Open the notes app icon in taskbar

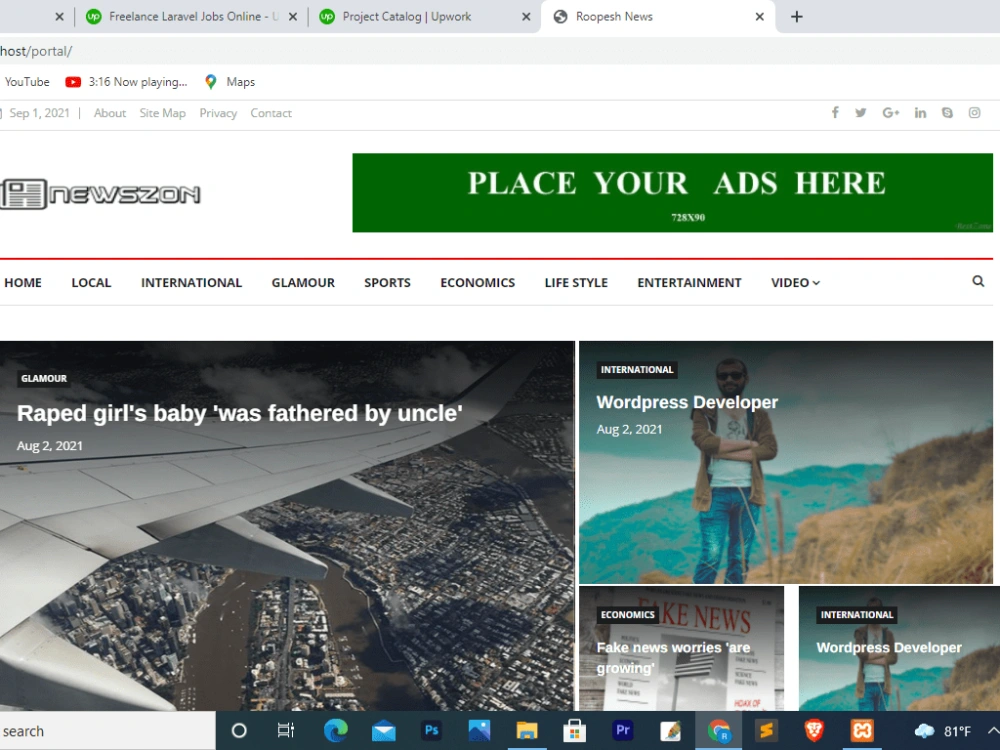point(670,731)
